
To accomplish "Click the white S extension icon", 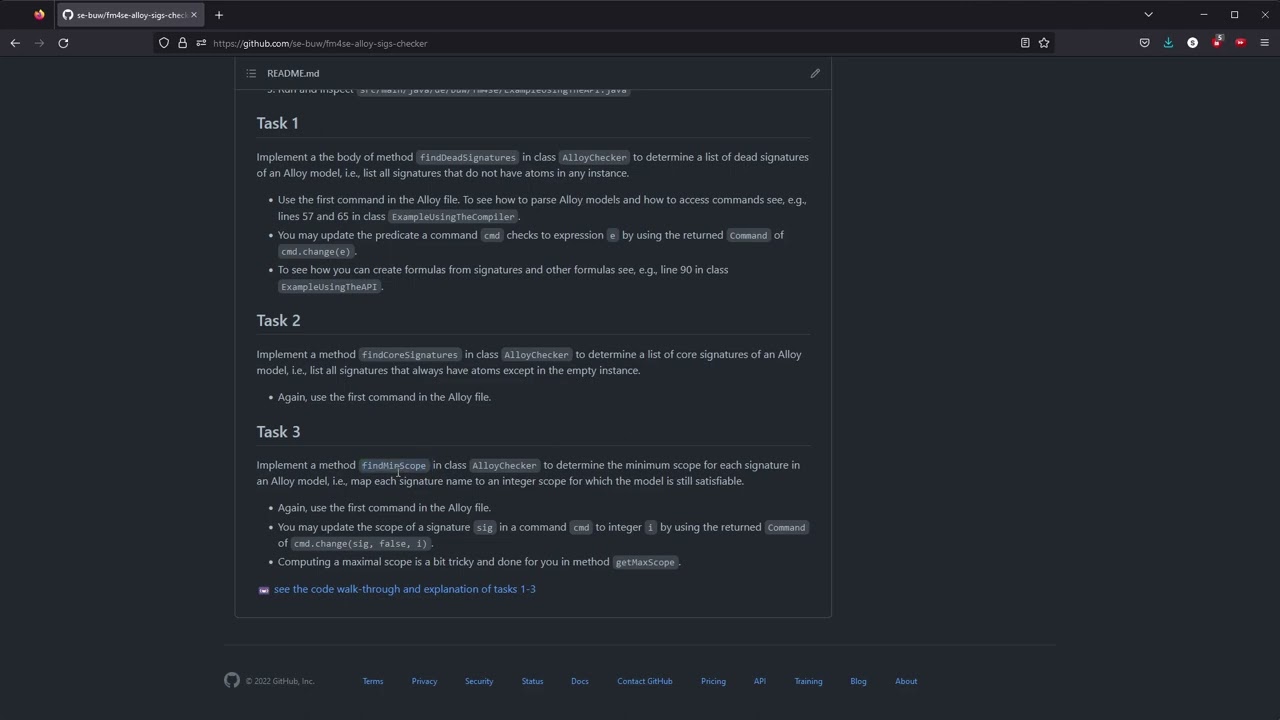I will tap(1192, 43).
